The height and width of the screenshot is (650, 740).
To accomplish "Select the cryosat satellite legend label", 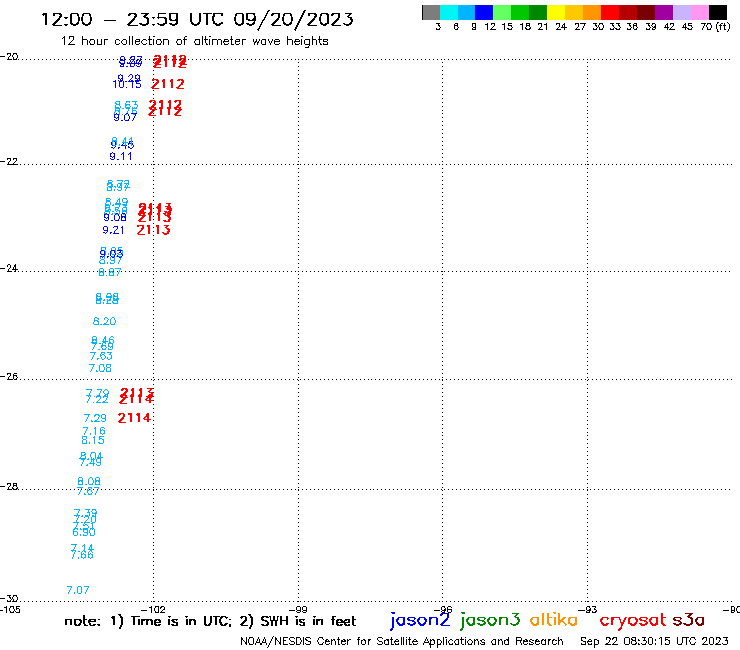I will pos(633,620).
